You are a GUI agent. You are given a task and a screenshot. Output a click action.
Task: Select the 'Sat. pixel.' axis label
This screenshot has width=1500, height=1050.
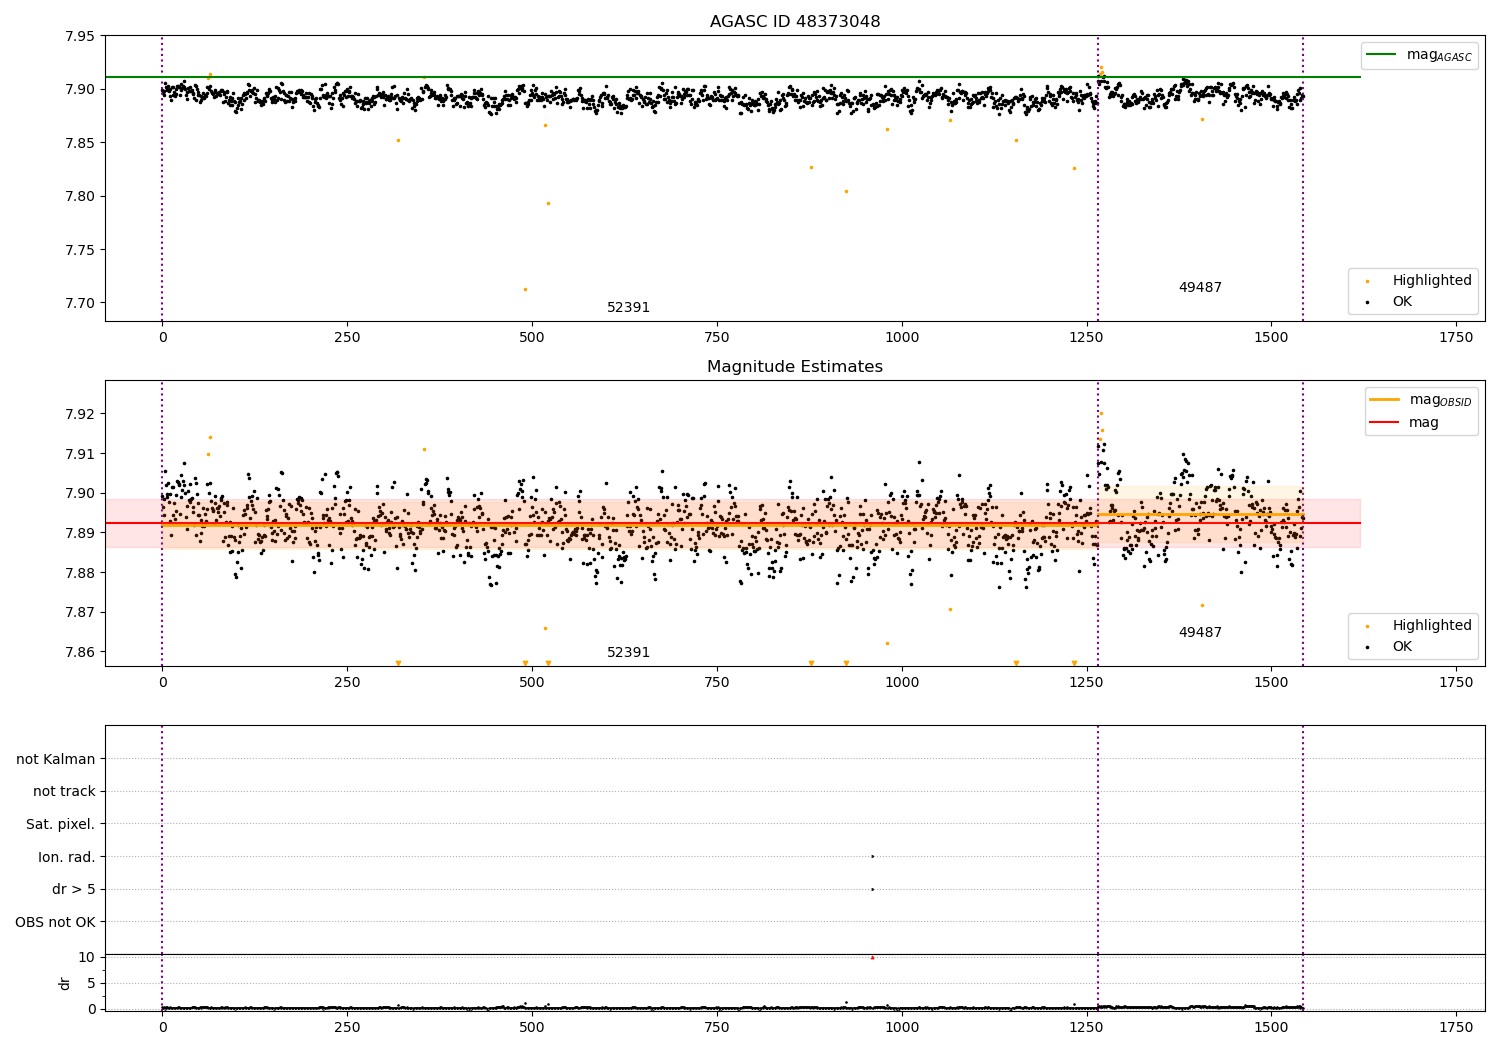point(60,824)
